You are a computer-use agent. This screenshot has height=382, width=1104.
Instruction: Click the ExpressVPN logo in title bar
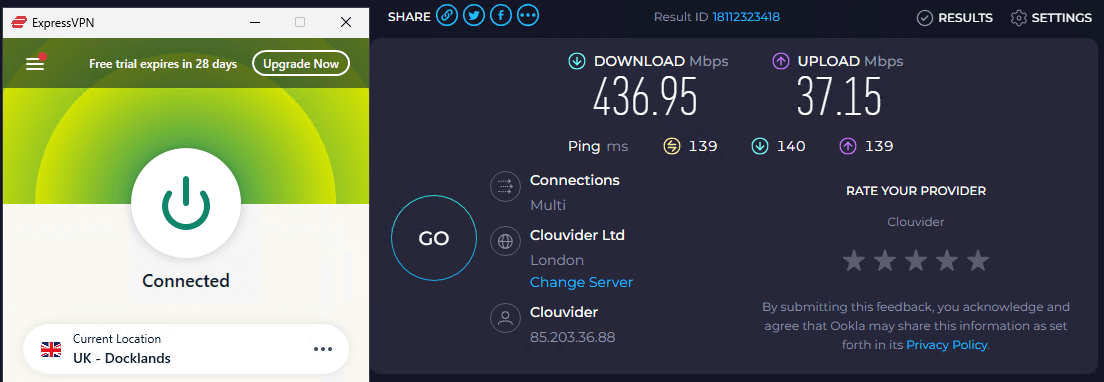pyautogui.click(x=18, y=23)
